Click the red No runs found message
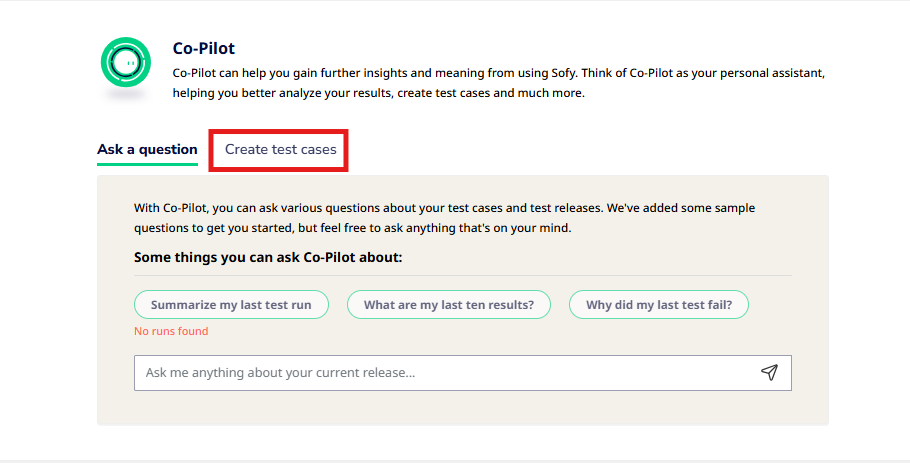This screenshot has width=910, height=463. [171, 331]
